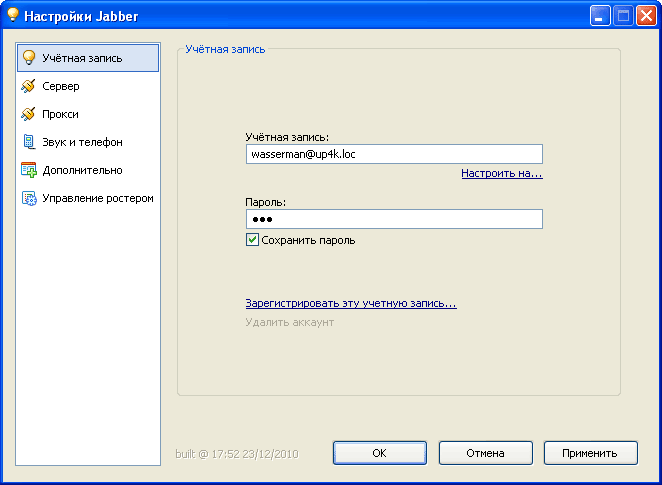662x485 pixels.
Task: Click the phone icon for Звук и телефон
Action: point(29,142)
